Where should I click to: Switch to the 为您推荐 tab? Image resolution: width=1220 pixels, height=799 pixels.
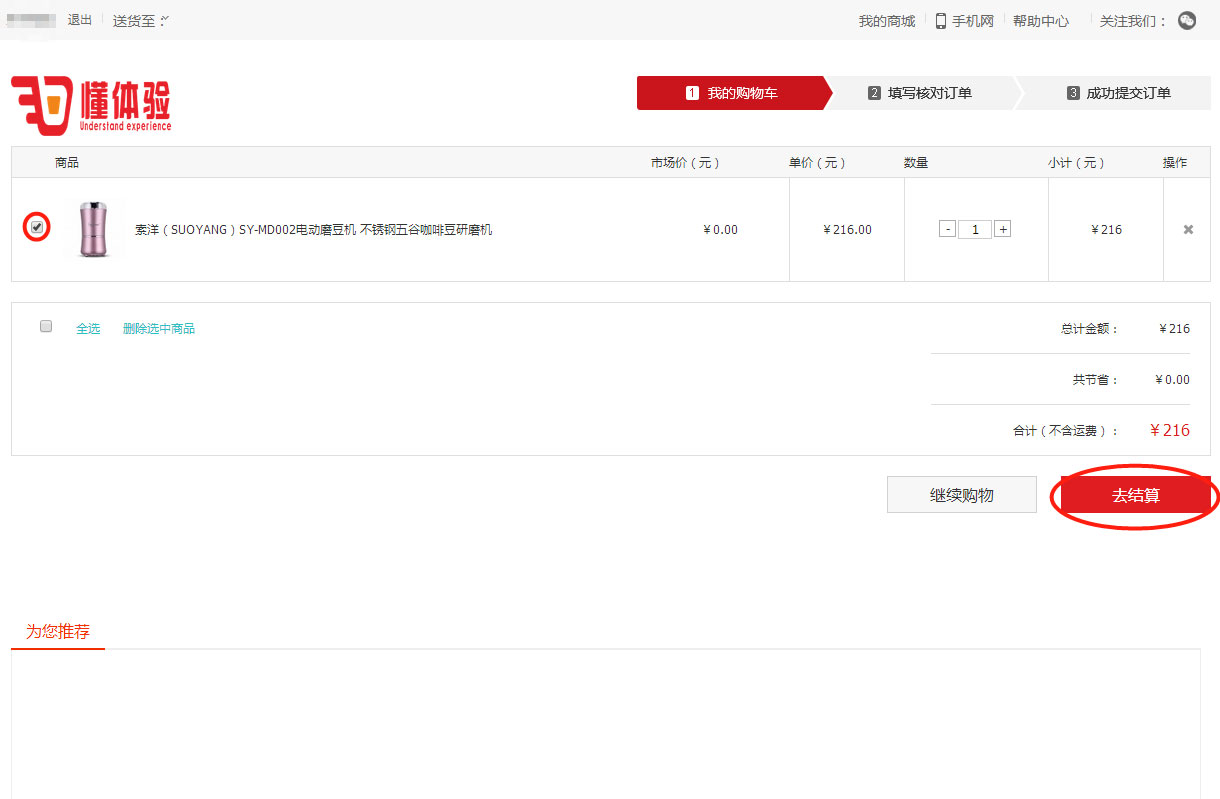(x=58, y=632)
